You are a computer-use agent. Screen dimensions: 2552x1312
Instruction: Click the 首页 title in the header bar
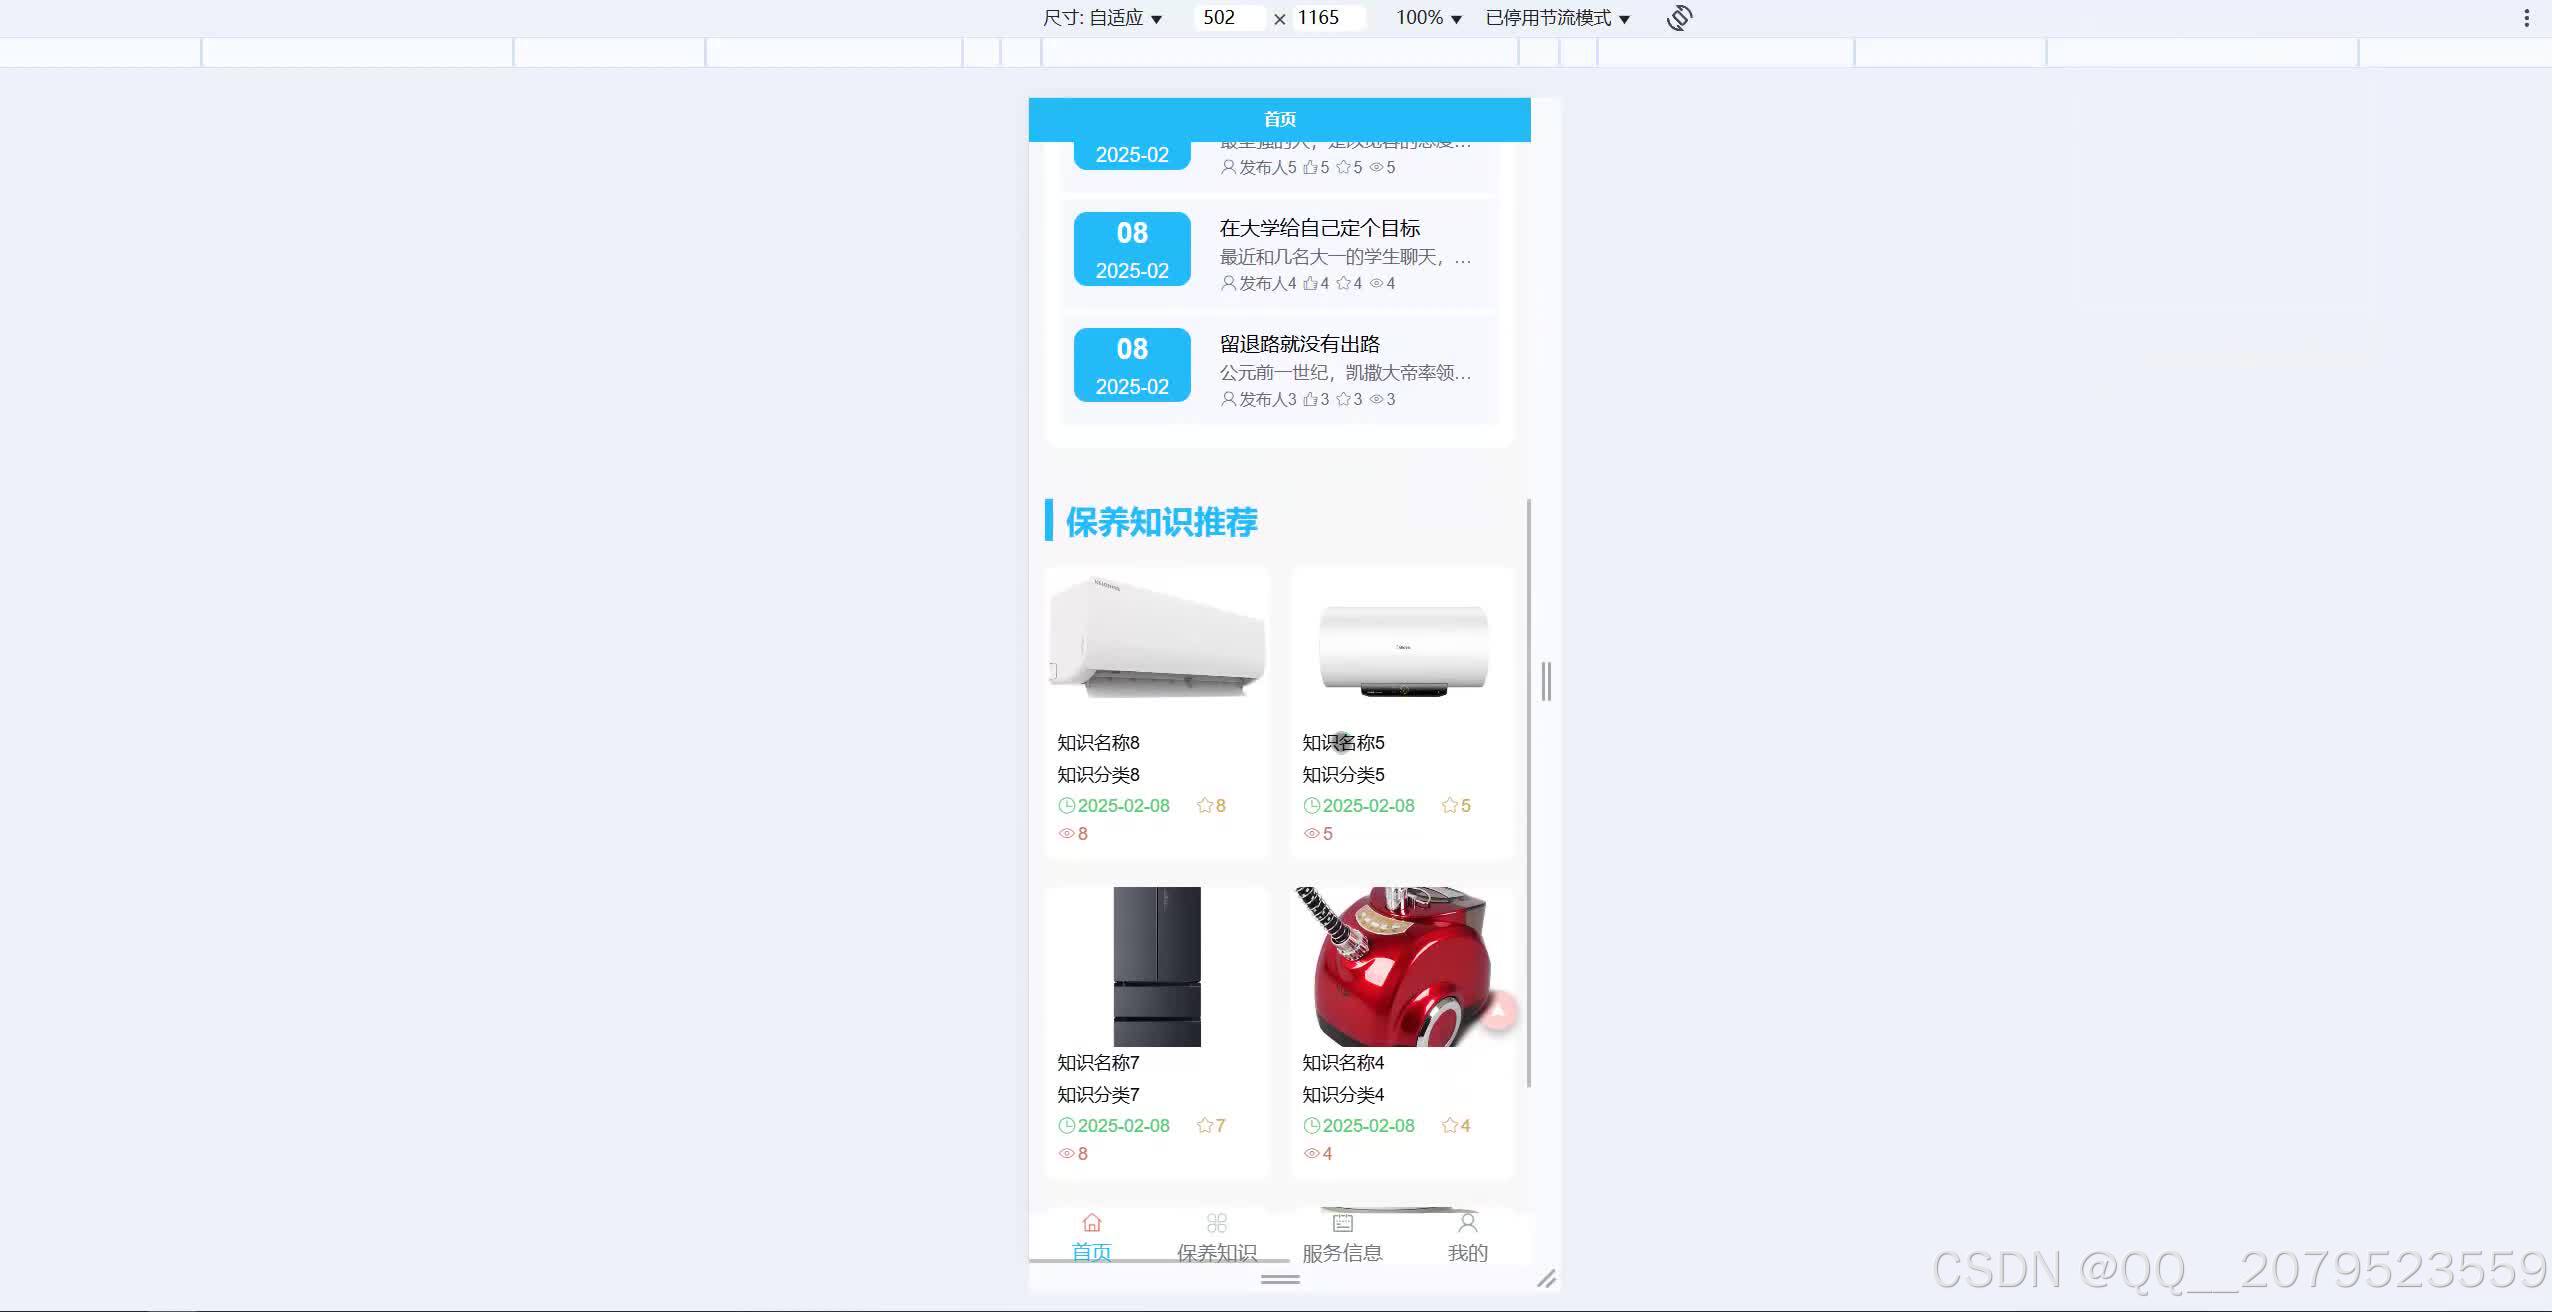(x=1280, y=119)
